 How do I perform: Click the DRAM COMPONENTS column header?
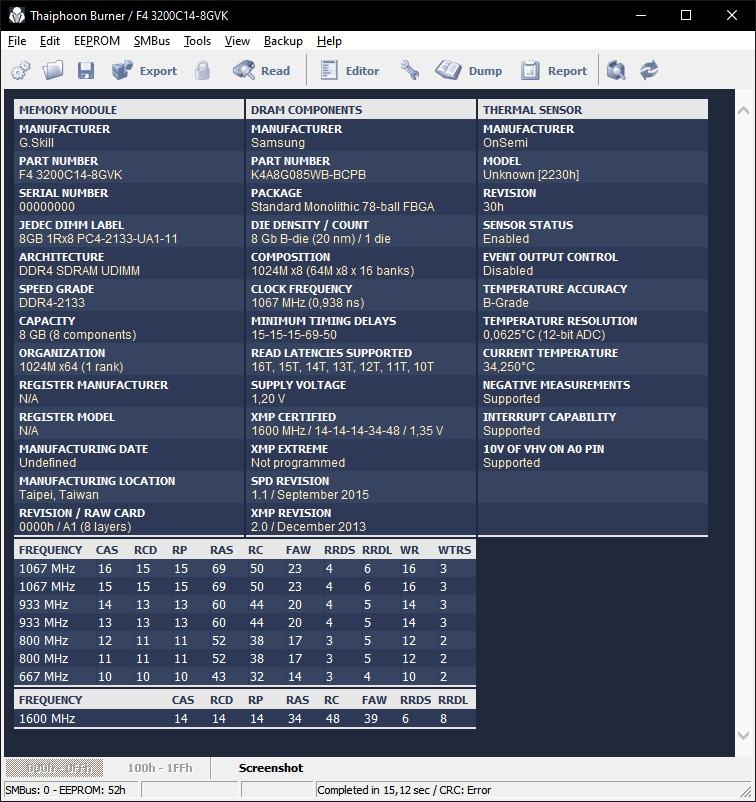361,109
